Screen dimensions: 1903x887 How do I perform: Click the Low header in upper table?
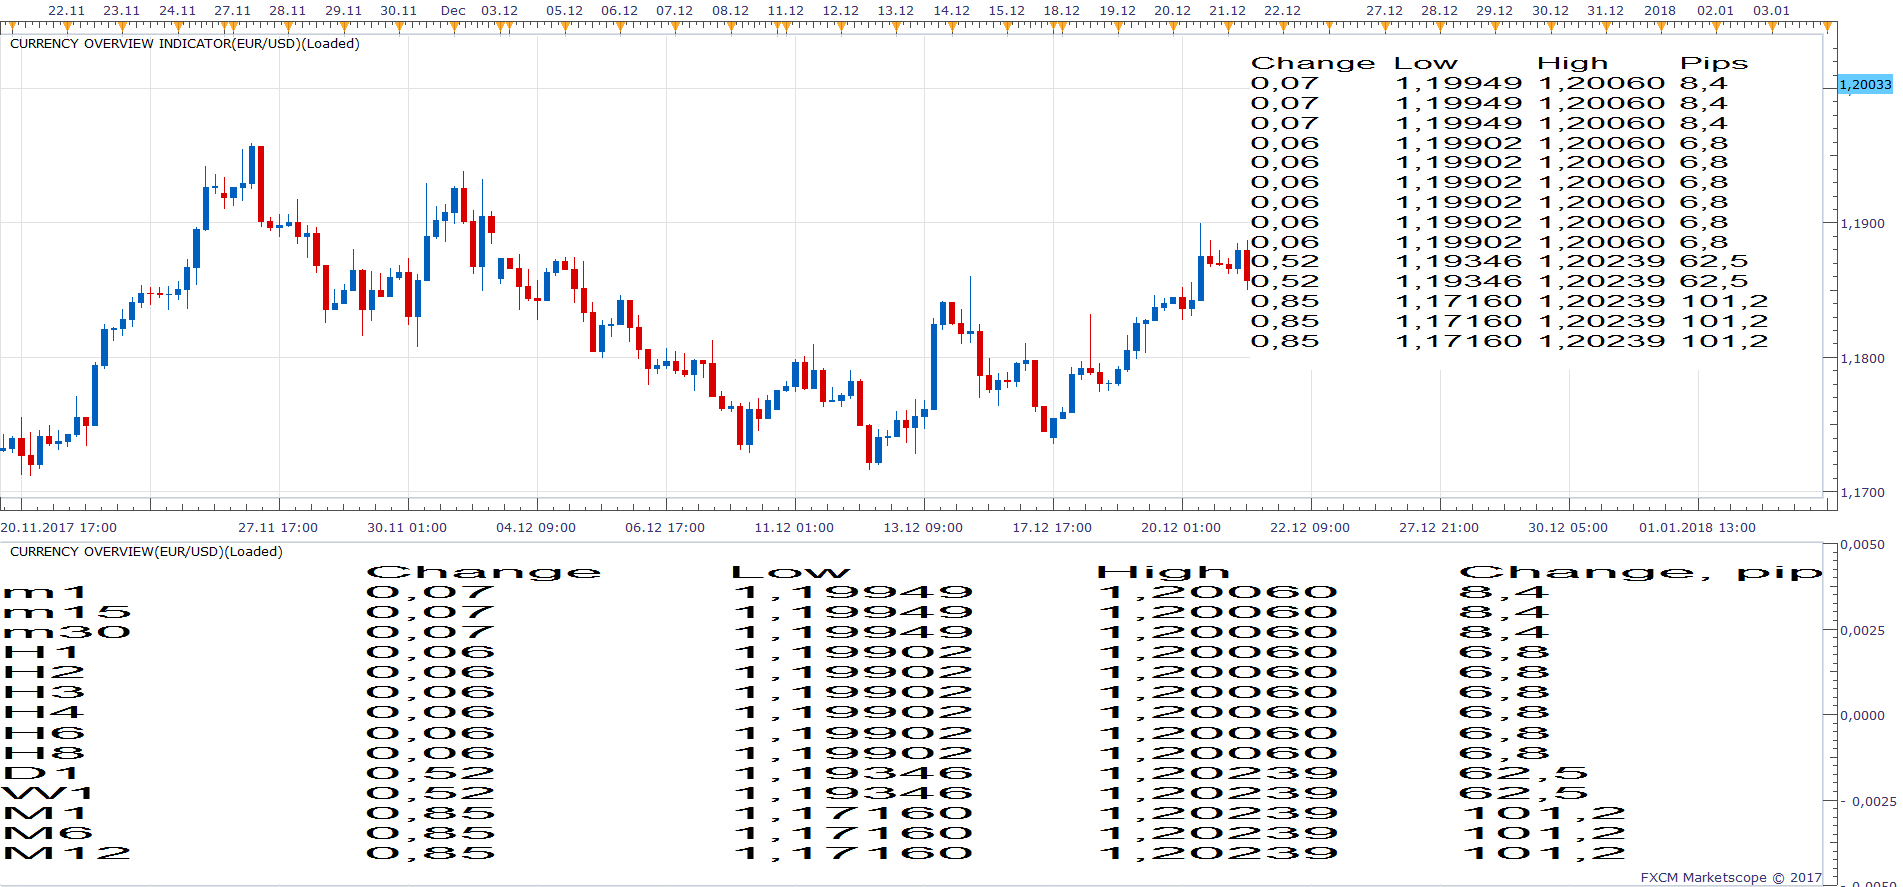click(1426, 64)
